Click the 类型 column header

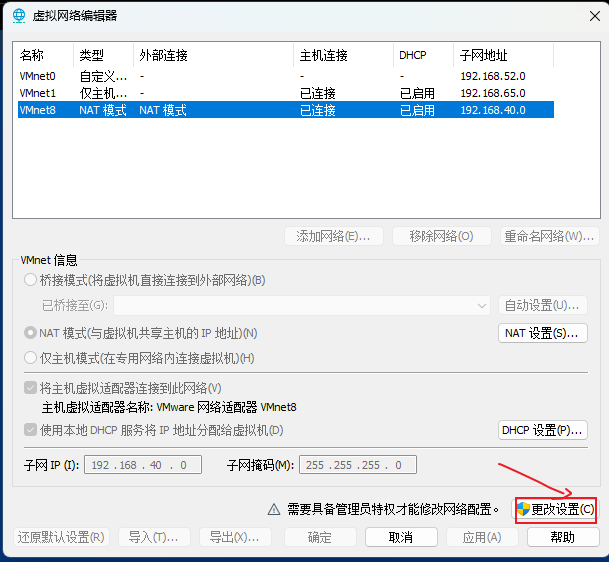(x=103, y=55)
